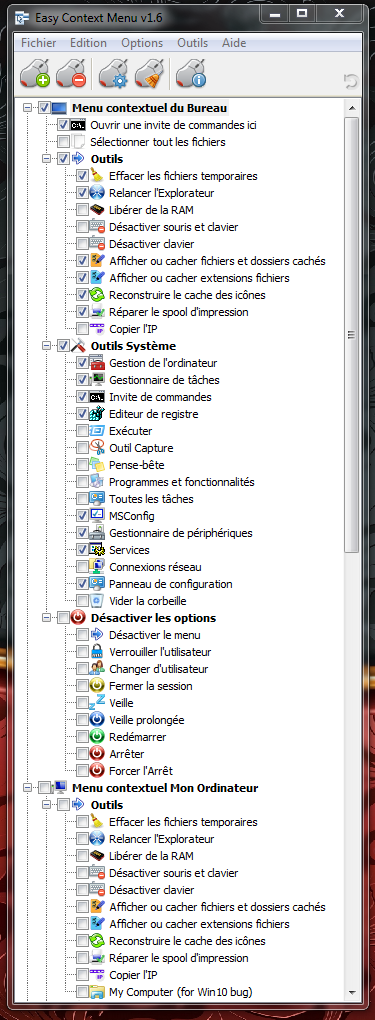Click the Editeur de registre icon
Image resolution: width=375 pixels, height=1020 pixels.
point(97,414)
